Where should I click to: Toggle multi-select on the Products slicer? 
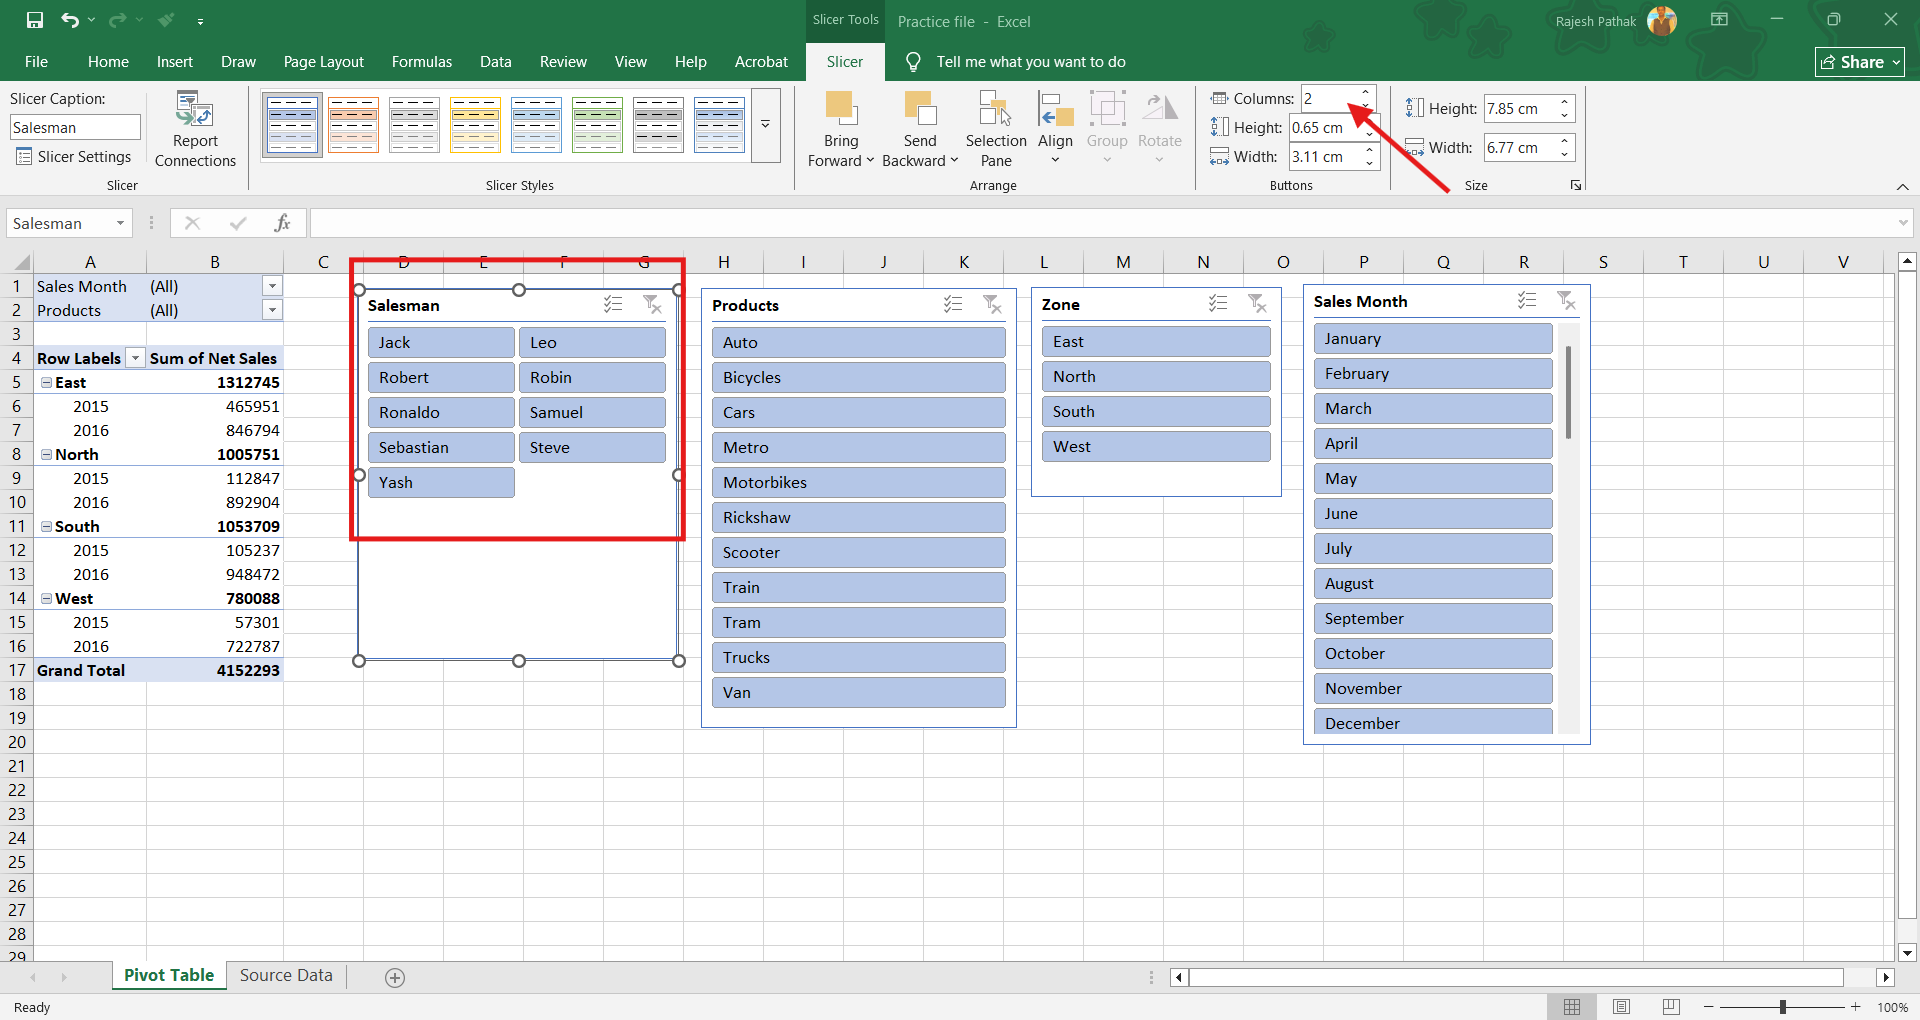coord(953,304)
